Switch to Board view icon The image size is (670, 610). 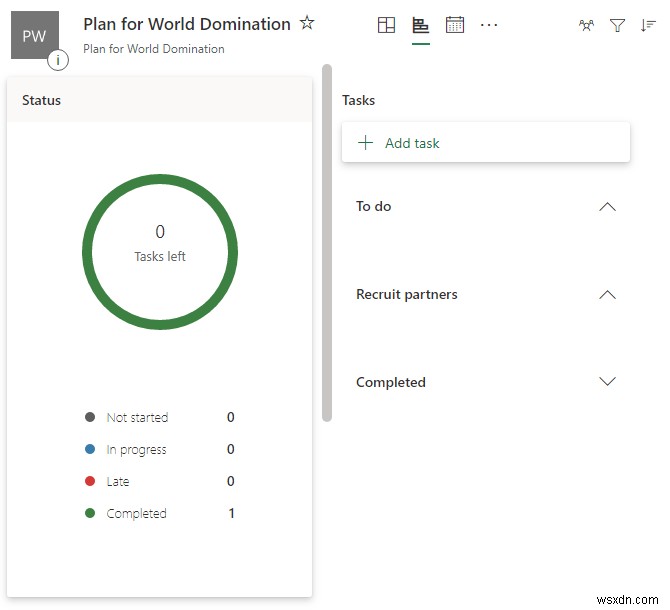click(x=386, y=25)
